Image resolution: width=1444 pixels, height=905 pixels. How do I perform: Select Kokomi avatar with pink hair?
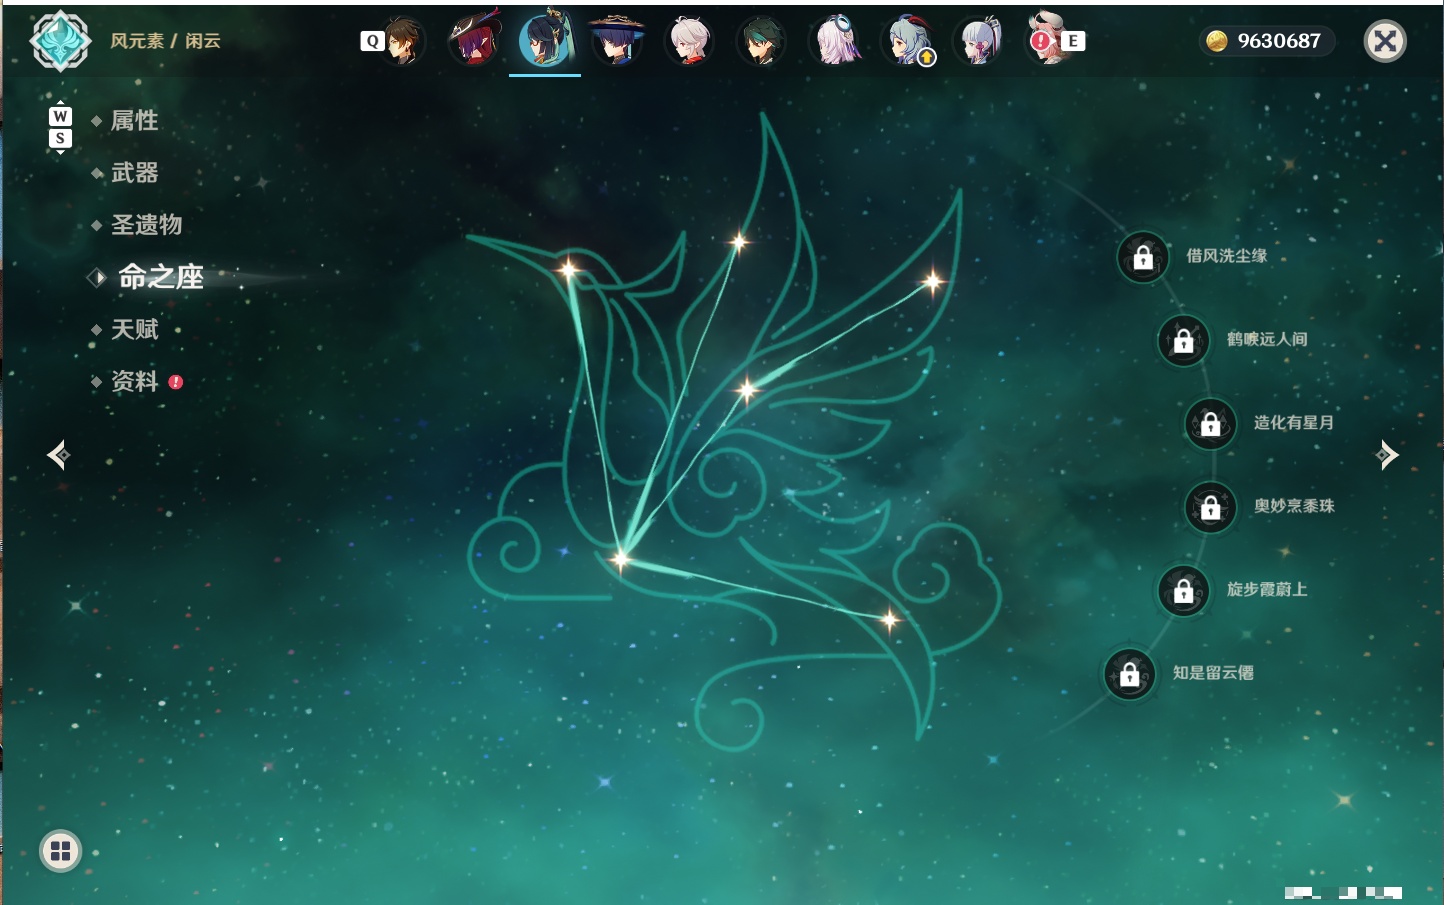(x=835, y=41)
